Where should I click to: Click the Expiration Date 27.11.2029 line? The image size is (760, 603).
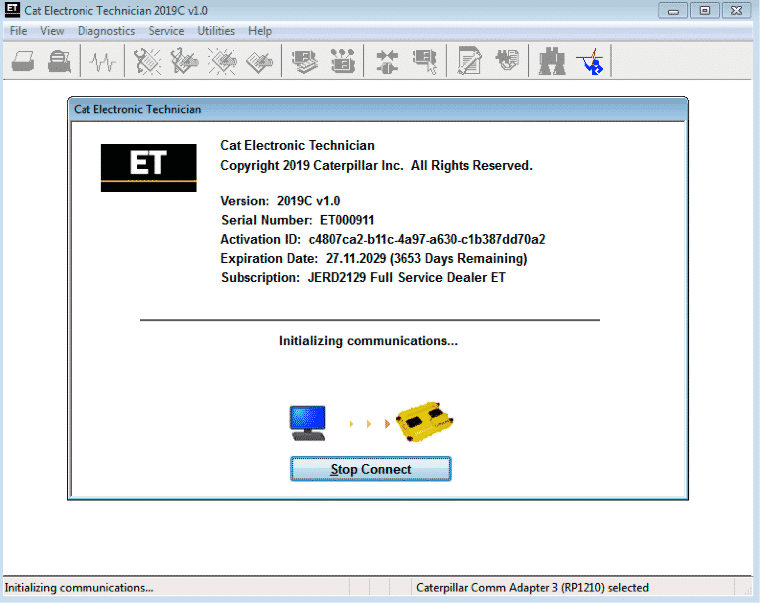pyautogui.click(x=374, y=258)
